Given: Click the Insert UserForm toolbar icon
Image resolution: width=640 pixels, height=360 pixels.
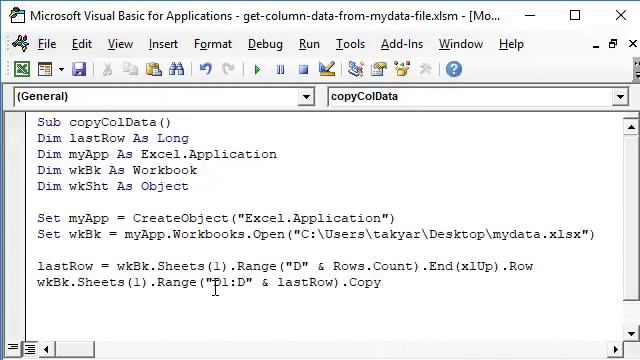Looking at the screenshot, I should pyautogui.click(x=45, y=69).
